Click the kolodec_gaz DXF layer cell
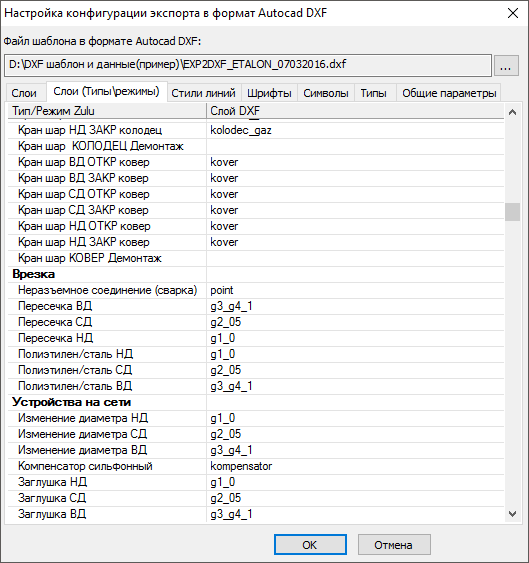 point(355,130)
